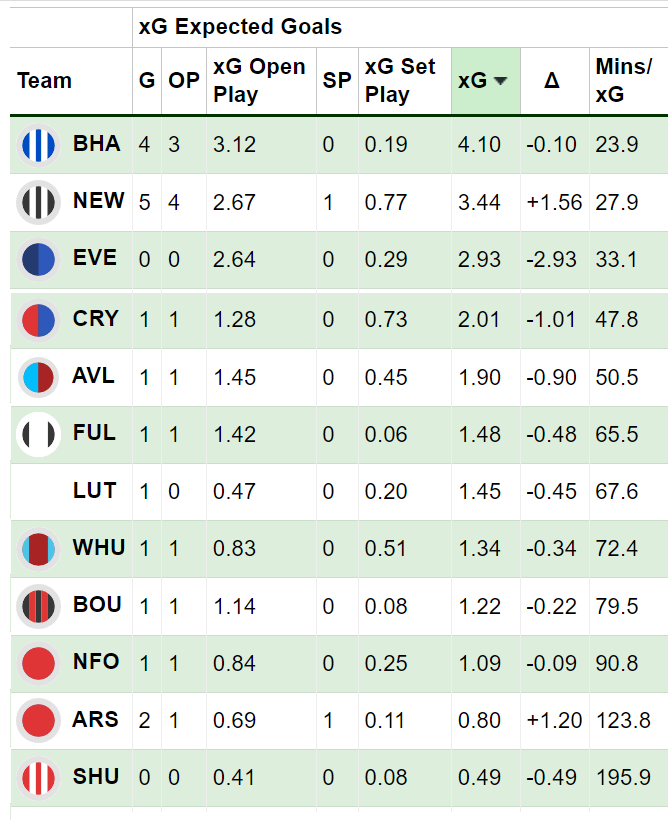Click the WHU team crest icon

tap(39, 549)
